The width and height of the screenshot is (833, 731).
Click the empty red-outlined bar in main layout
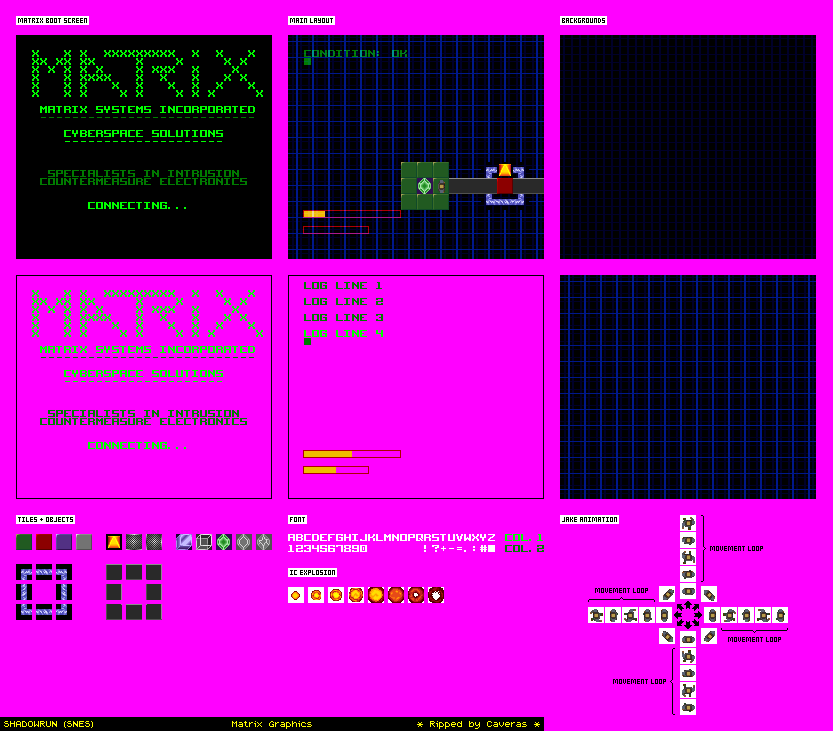(336, 230)
